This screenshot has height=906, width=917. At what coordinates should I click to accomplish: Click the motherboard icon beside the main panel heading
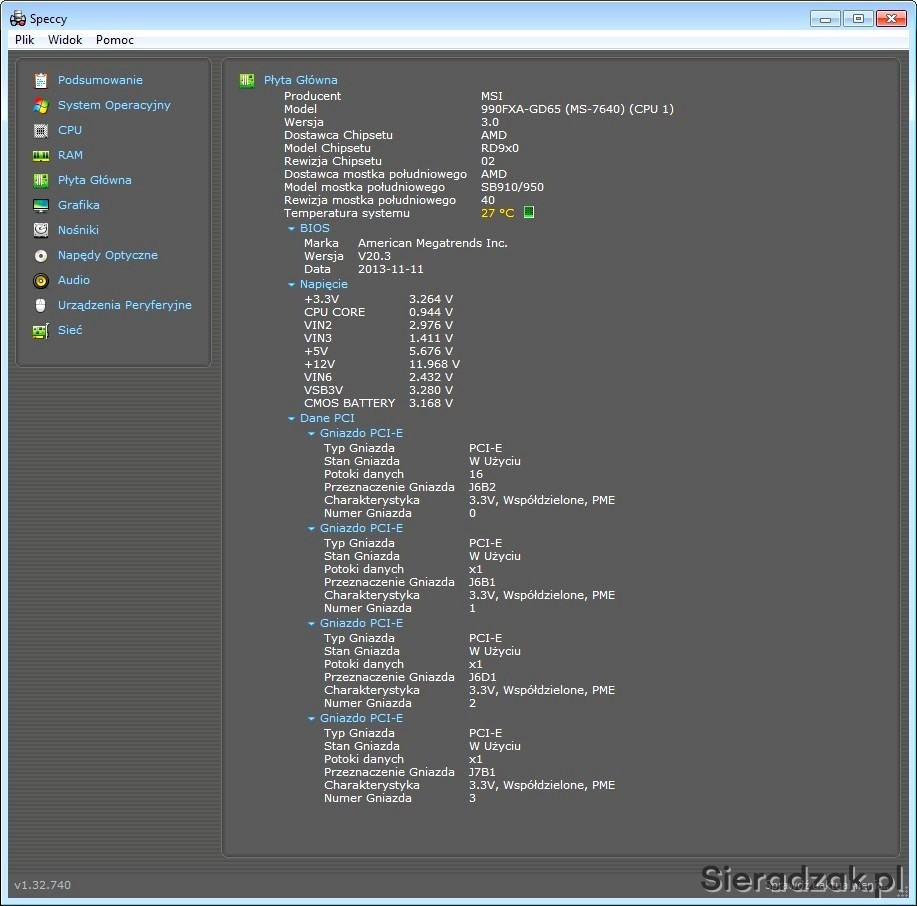tap(247, 80)
